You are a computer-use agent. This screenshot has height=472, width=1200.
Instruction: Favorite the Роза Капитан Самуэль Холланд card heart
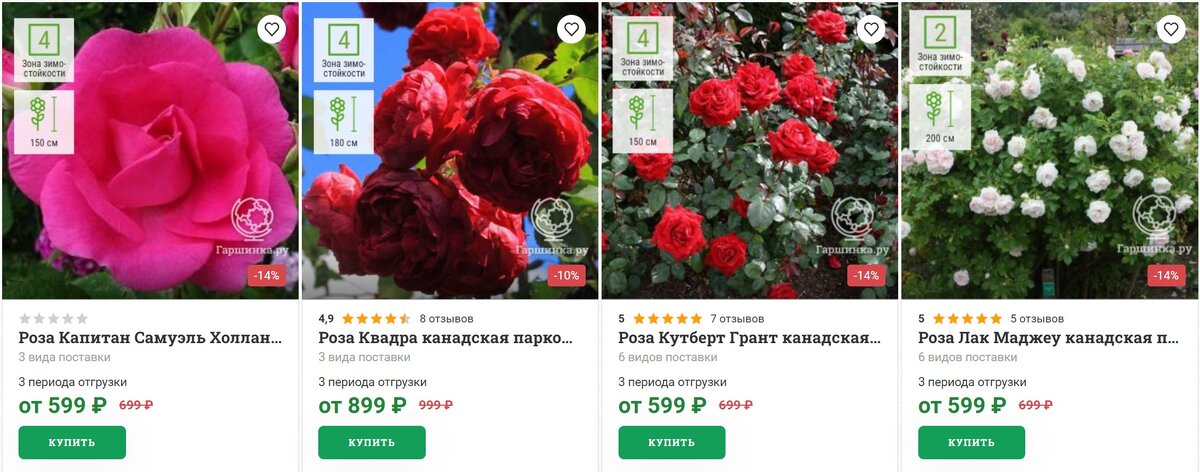click(271, 29)
